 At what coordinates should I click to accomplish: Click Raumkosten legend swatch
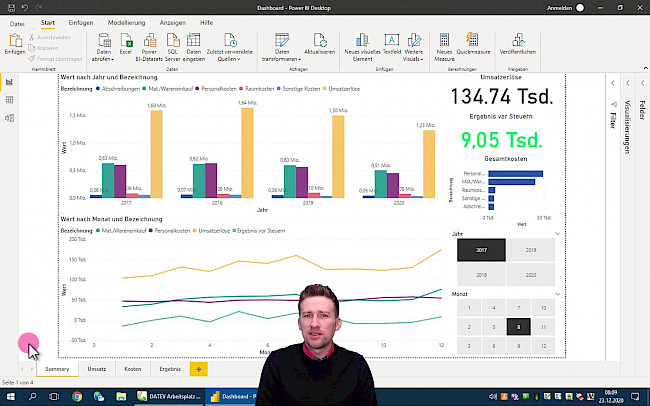click(241, 89)
